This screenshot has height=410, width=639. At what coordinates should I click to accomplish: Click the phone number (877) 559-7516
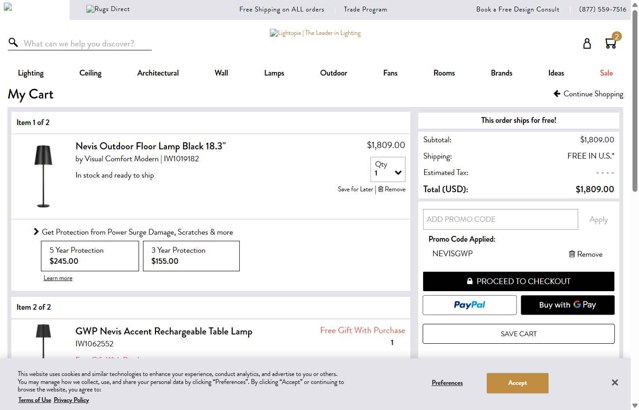click(602, 9)
